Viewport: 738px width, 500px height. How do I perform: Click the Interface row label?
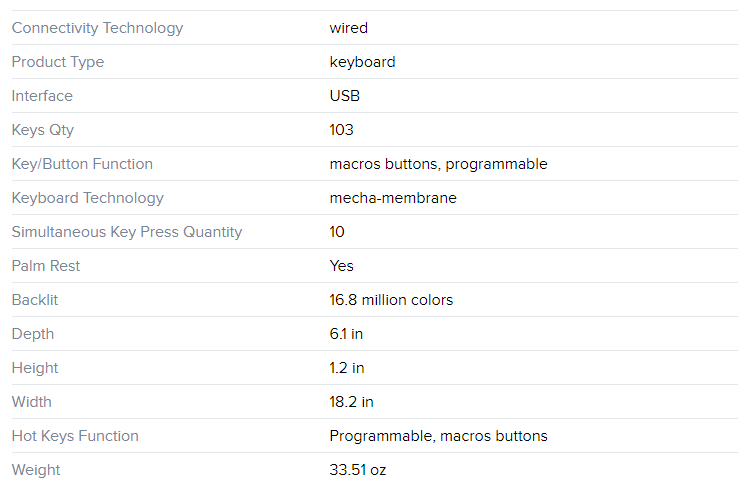click(42, 96)
